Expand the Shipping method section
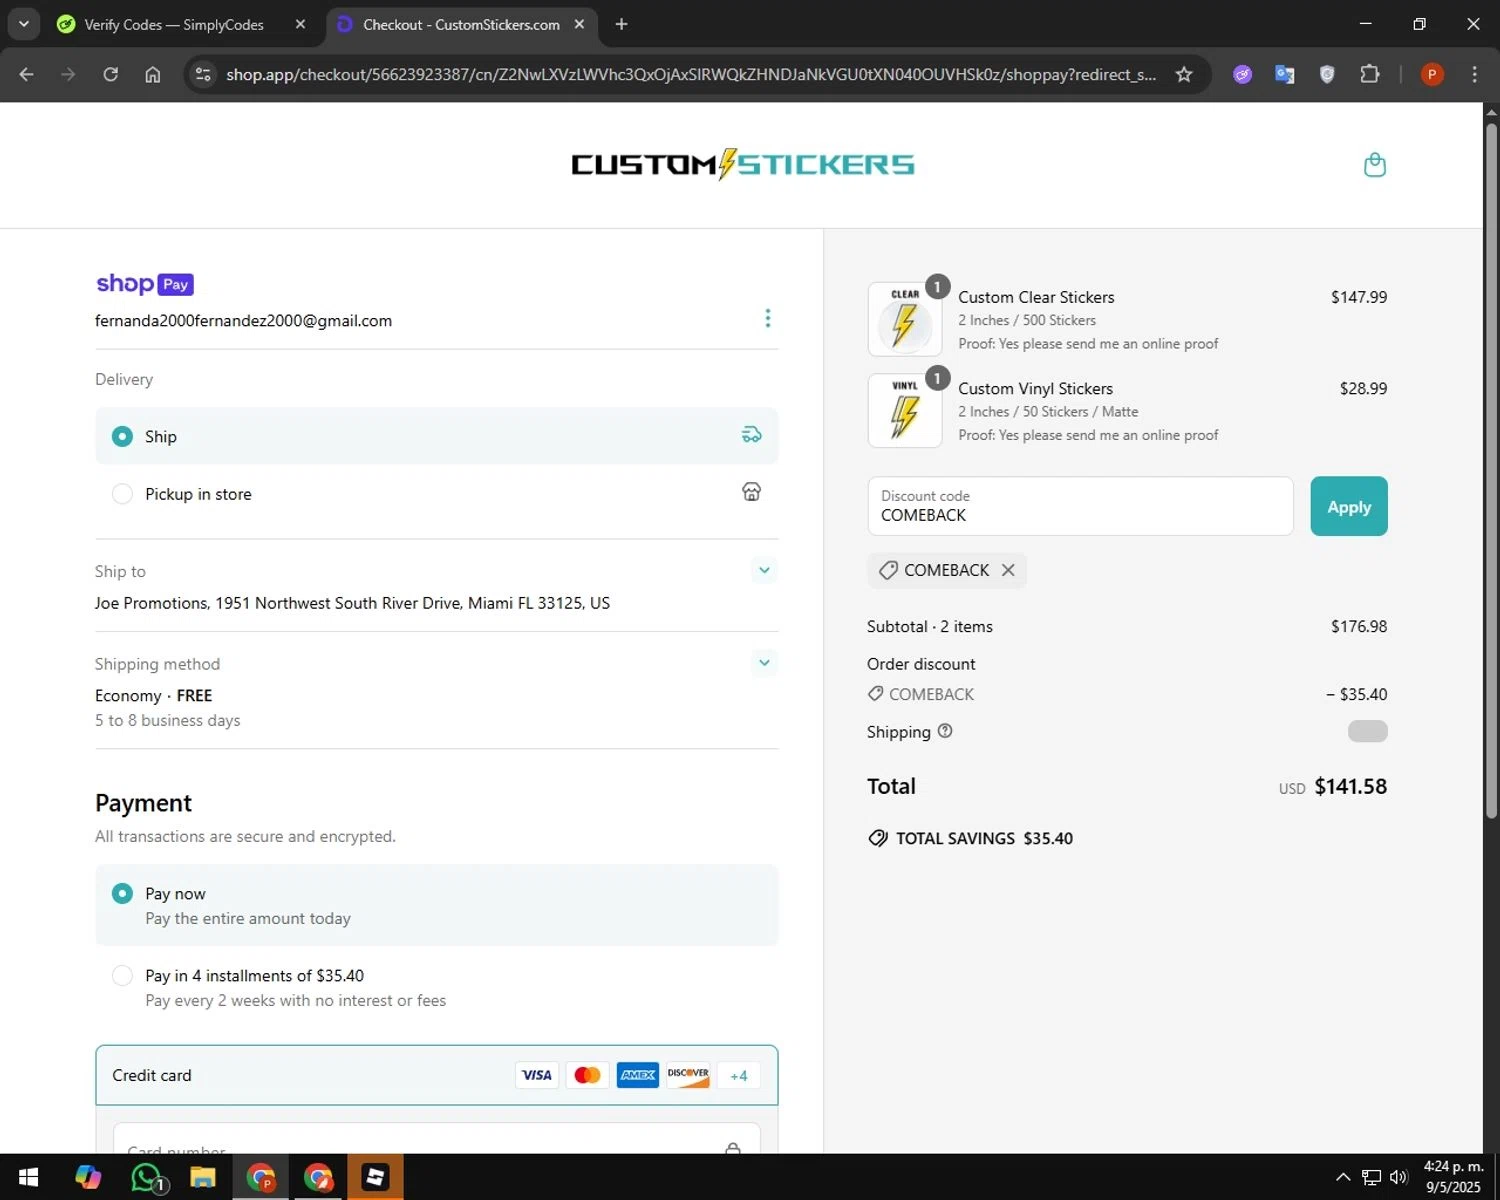The image size is (1500, 1200). [x=764, y=663]
